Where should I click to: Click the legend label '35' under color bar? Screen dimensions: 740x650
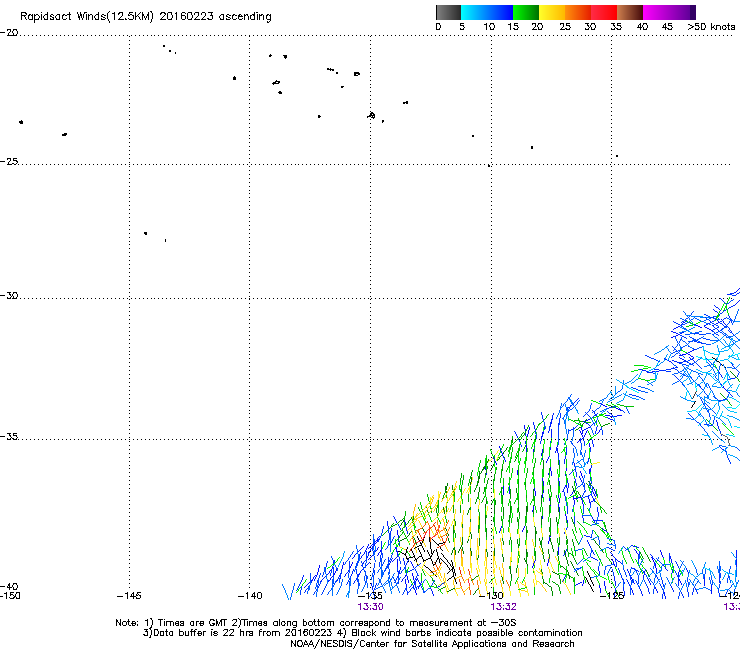[x=616, y=27]
